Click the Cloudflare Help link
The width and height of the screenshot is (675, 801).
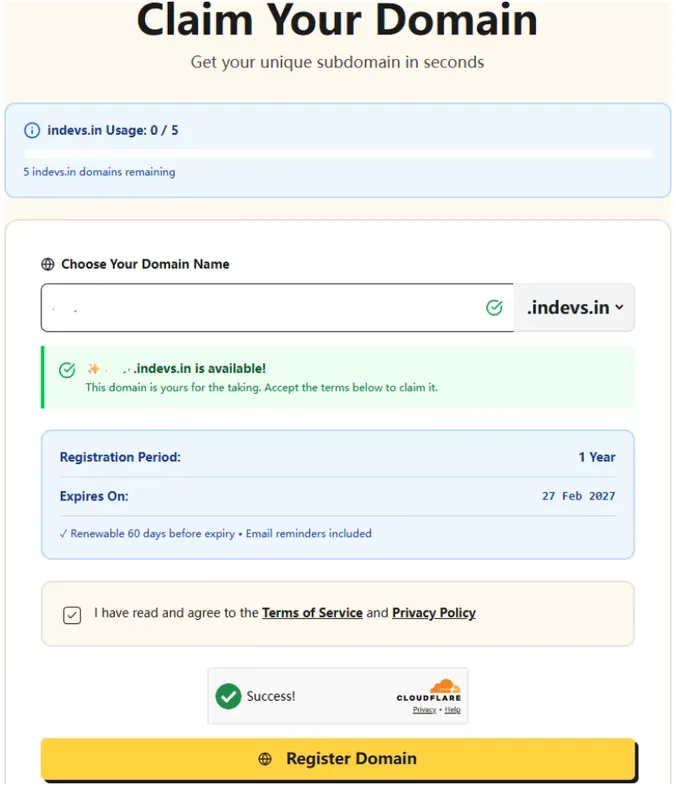(453, 710)
